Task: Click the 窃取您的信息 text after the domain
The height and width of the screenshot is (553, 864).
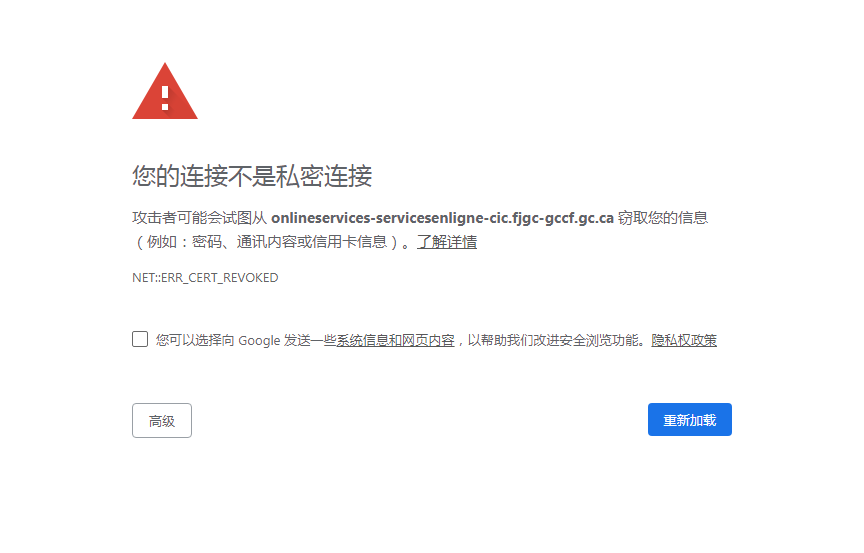Action: [x=662, y=218]
